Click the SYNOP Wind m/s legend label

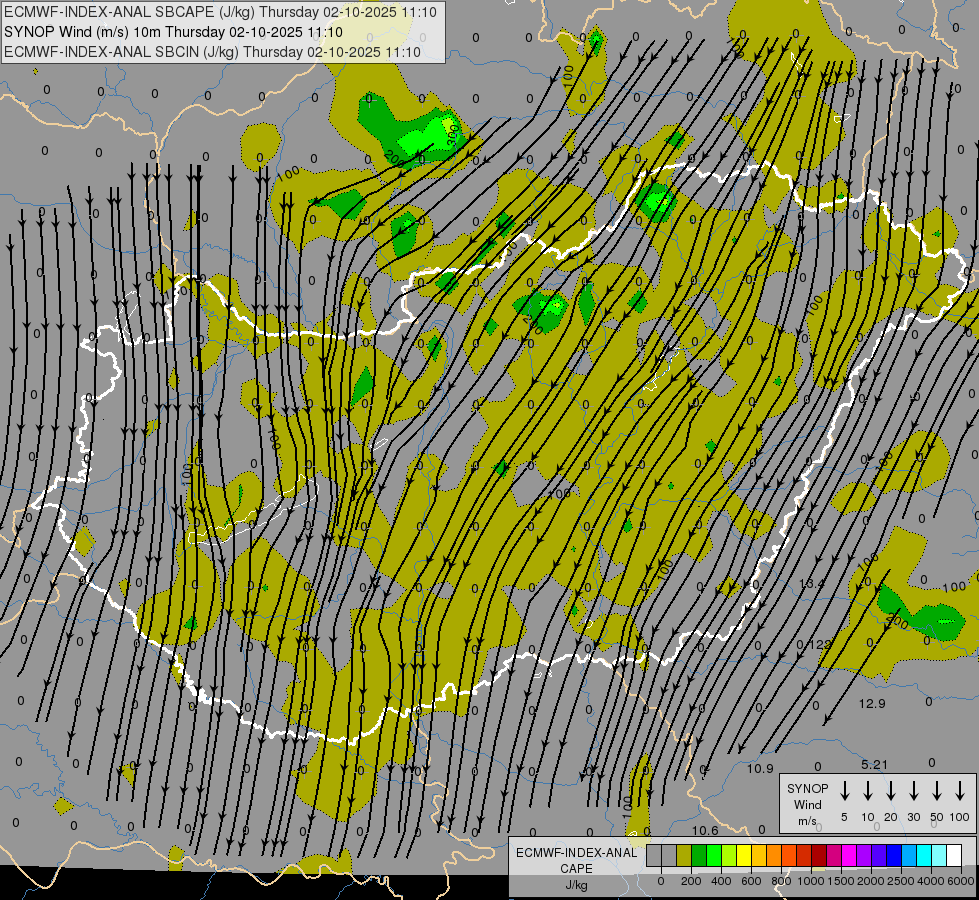pyautogui.click(x=808, y=804)
